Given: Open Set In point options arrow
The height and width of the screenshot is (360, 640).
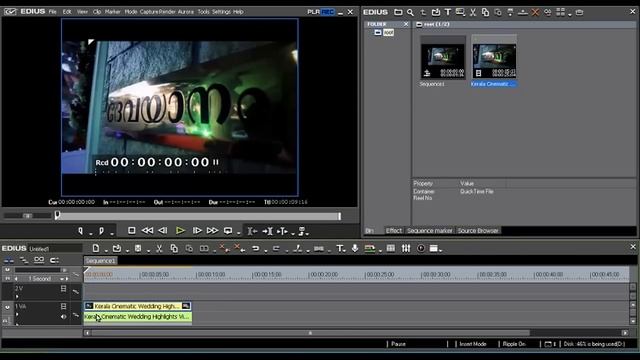Looking at the screenshot, I should (91, 233).
